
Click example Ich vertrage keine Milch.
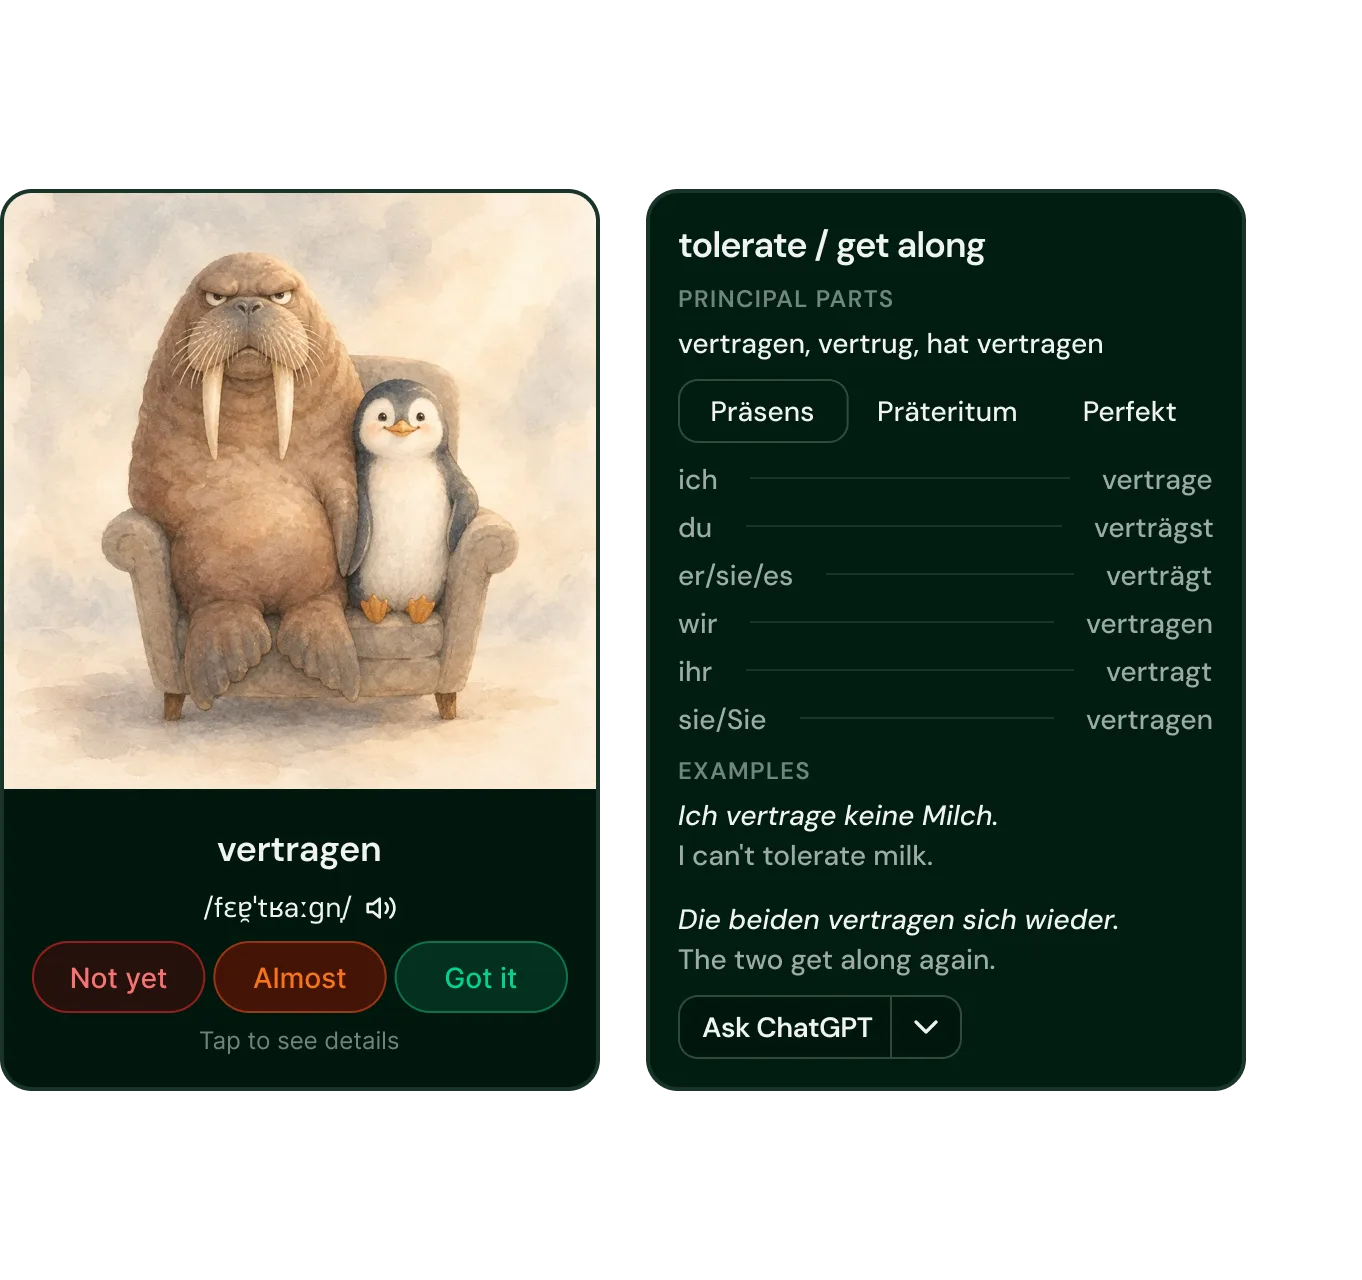pyautogui.click(x=838, y=816)
